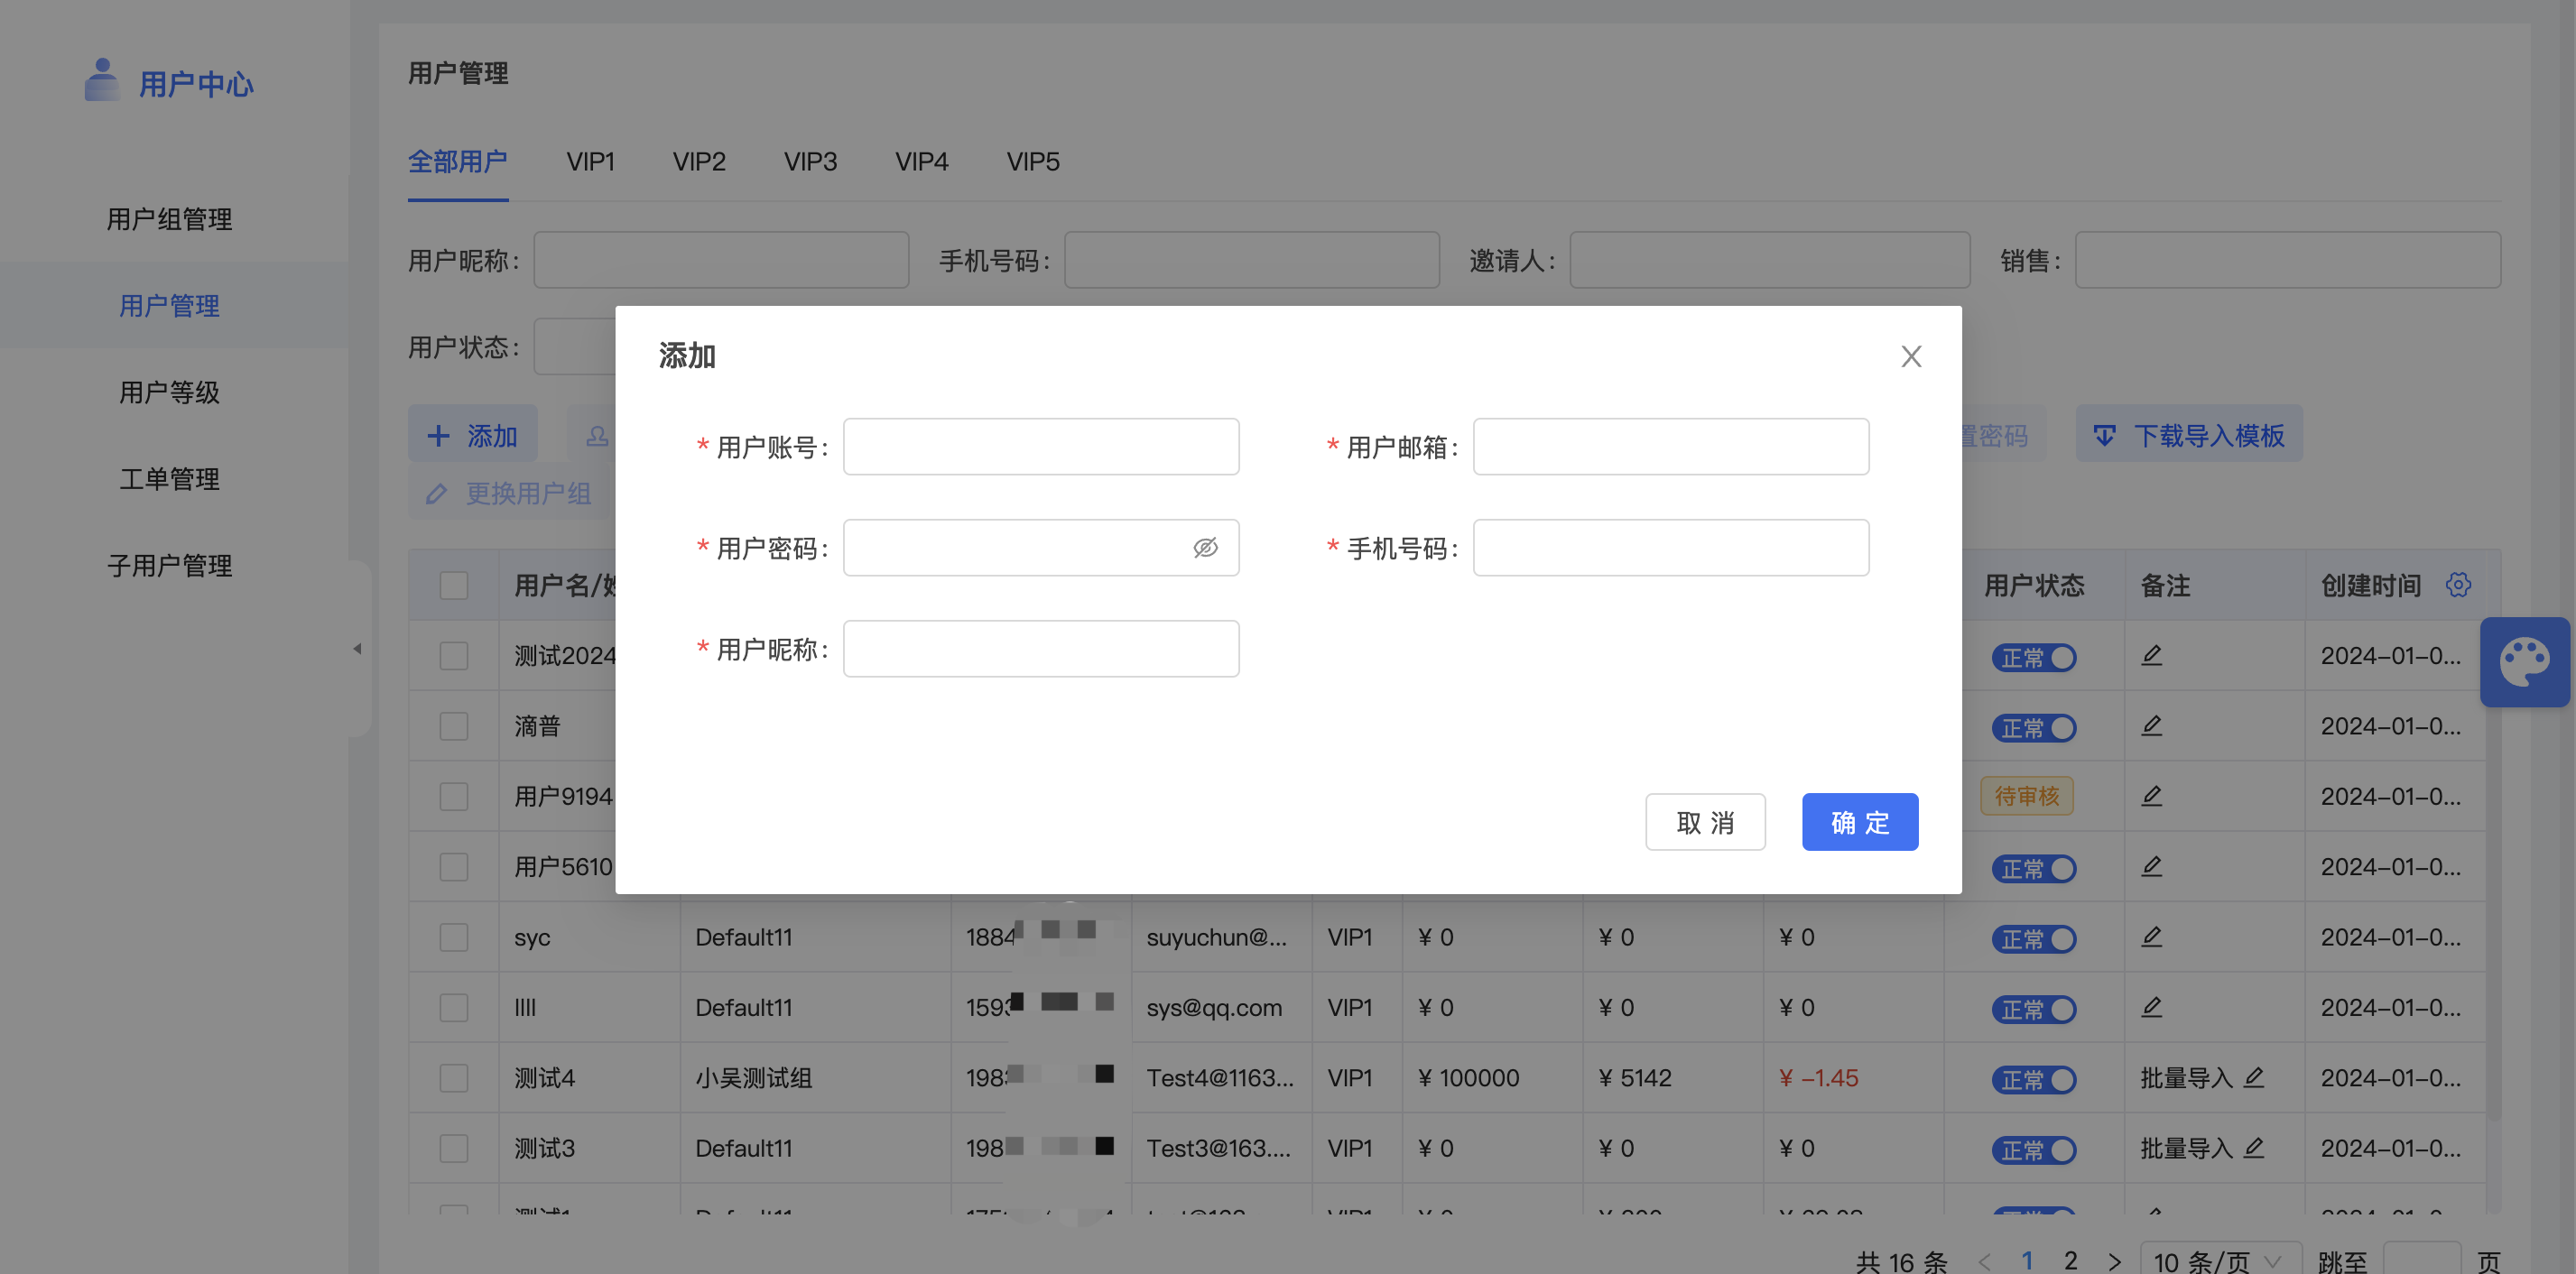Click the 用户账号 input field
The width and height of the screenshot is (2576, 1274).
click(1041, 446)
